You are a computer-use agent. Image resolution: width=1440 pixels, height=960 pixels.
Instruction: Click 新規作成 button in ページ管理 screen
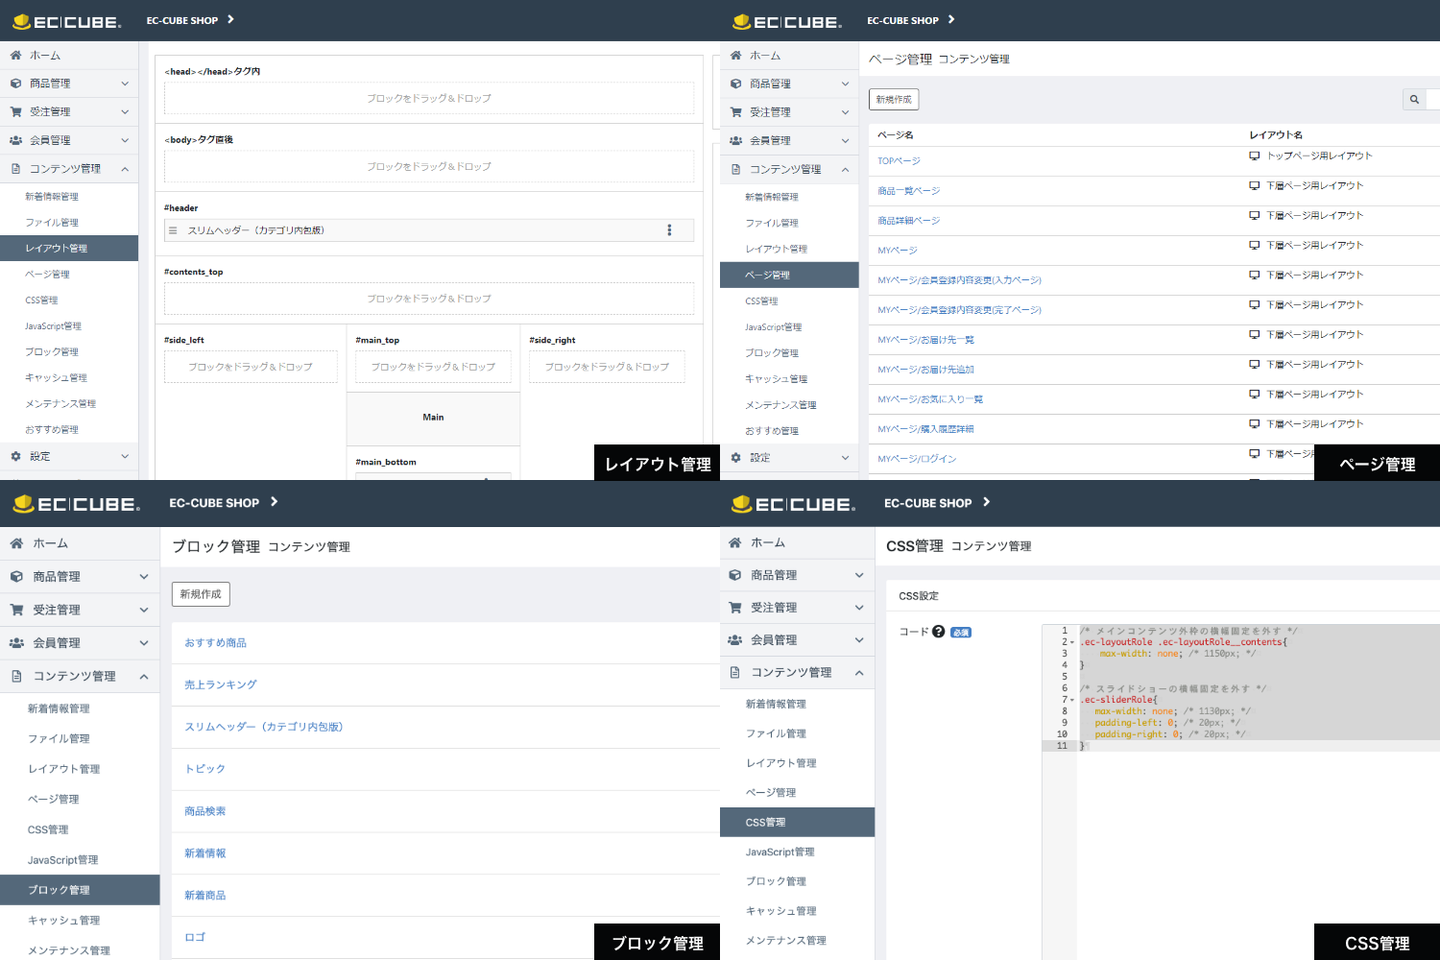(x=894, y=99)
